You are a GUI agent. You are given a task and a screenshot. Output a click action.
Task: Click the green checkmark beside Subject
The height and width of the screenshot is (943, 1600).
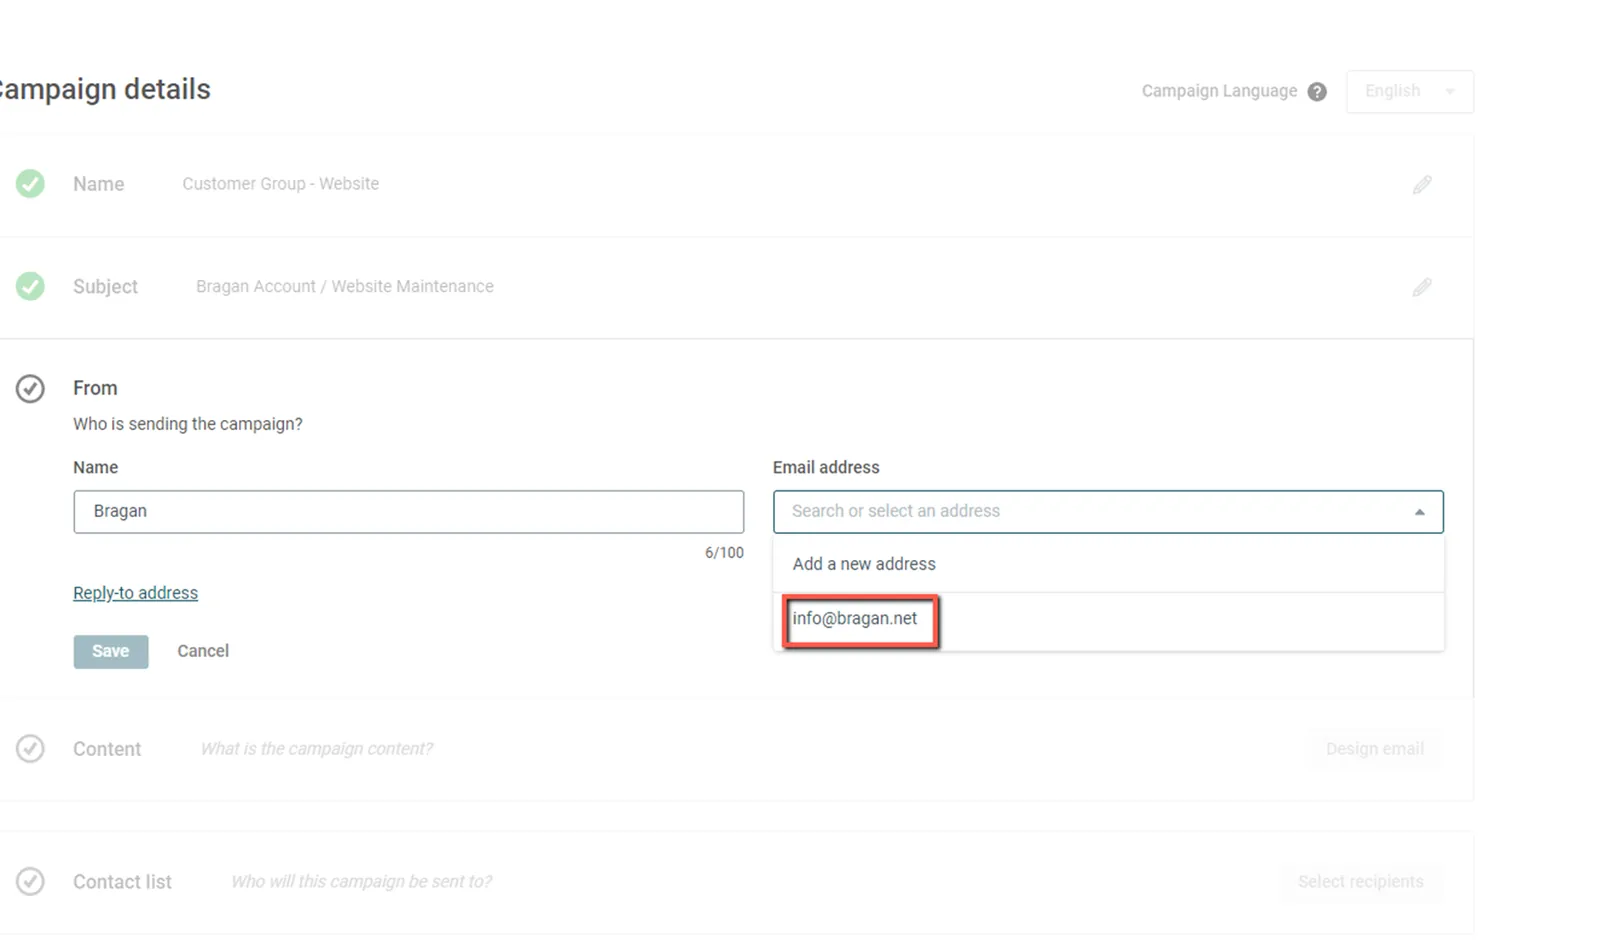point(30,286)
